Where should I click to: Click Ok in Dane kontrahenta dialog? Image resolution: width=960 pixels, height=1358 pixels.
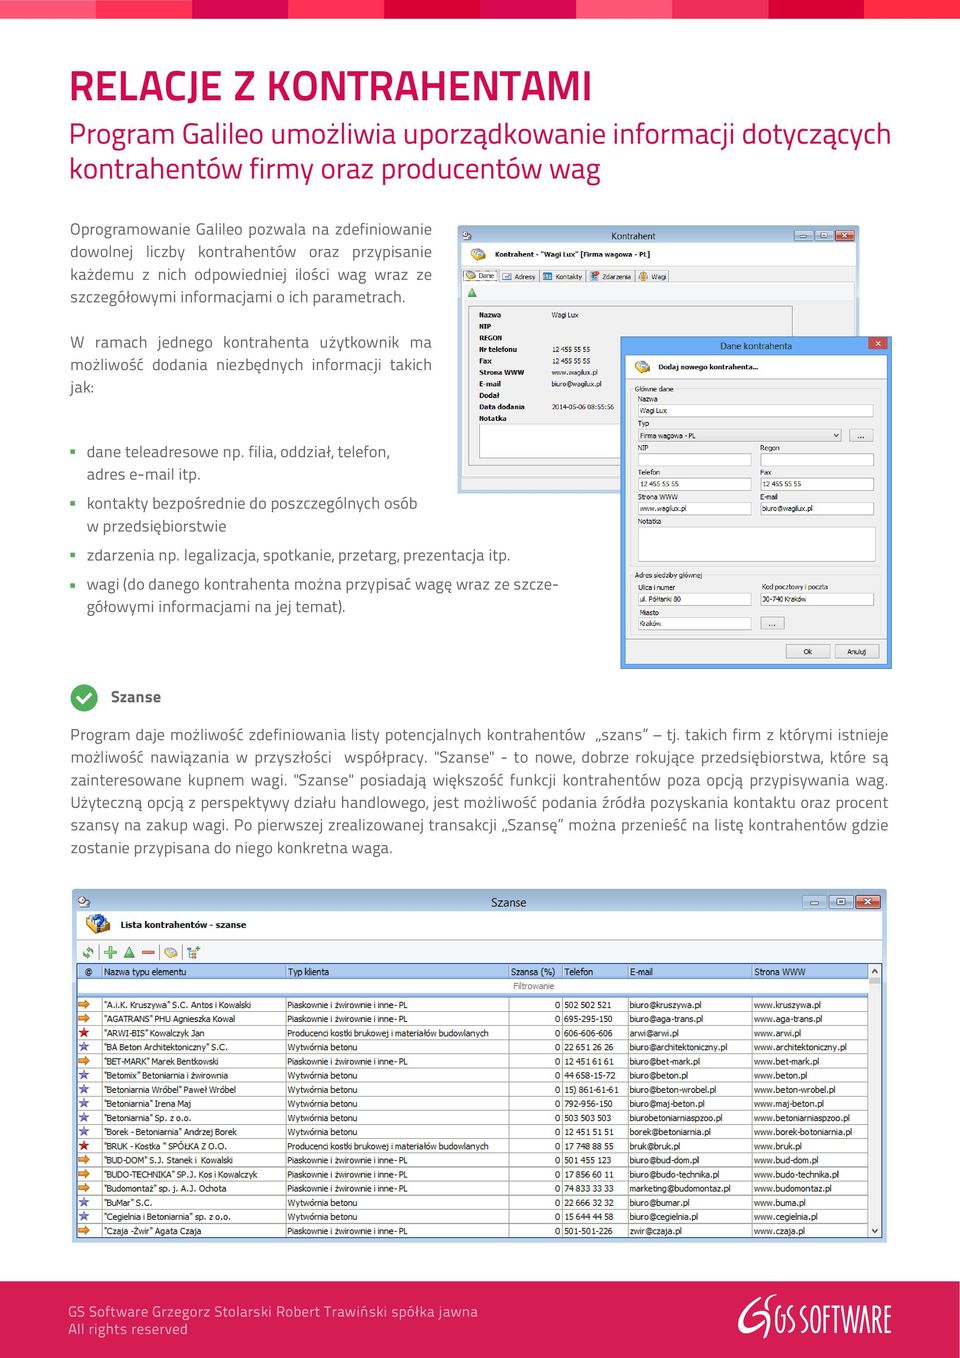pyautogui.click(x=807, y=651)
